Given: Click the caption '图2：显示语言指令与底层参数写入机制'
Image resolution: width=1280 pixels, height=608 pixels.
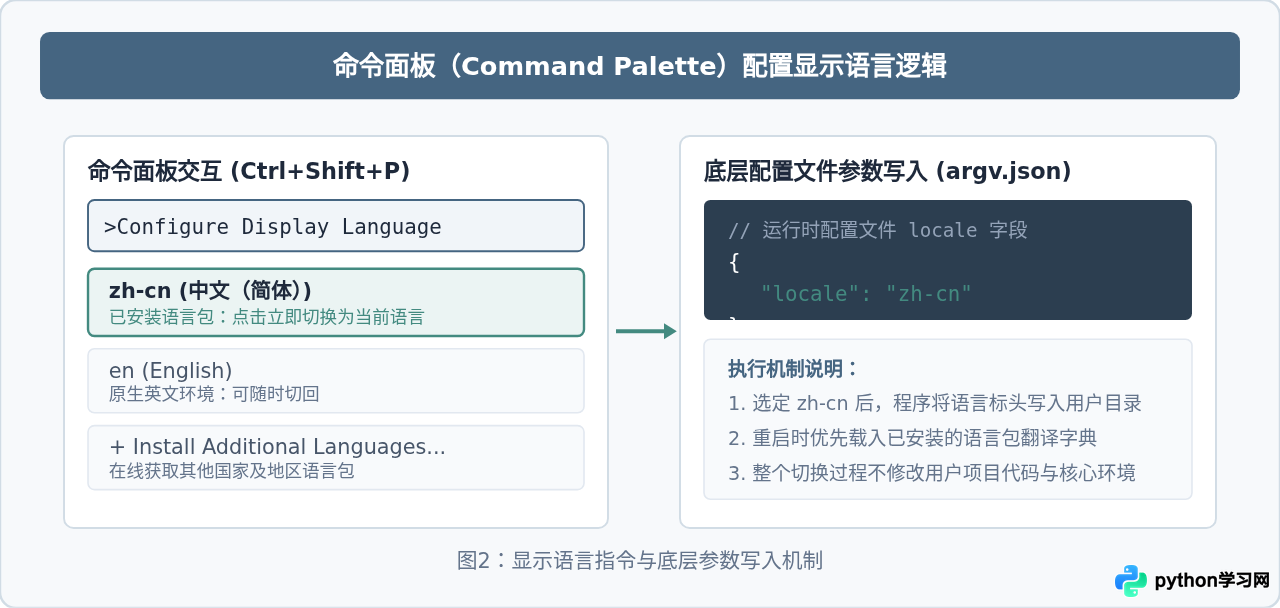Looking at the screenshot, I should 640,560.
